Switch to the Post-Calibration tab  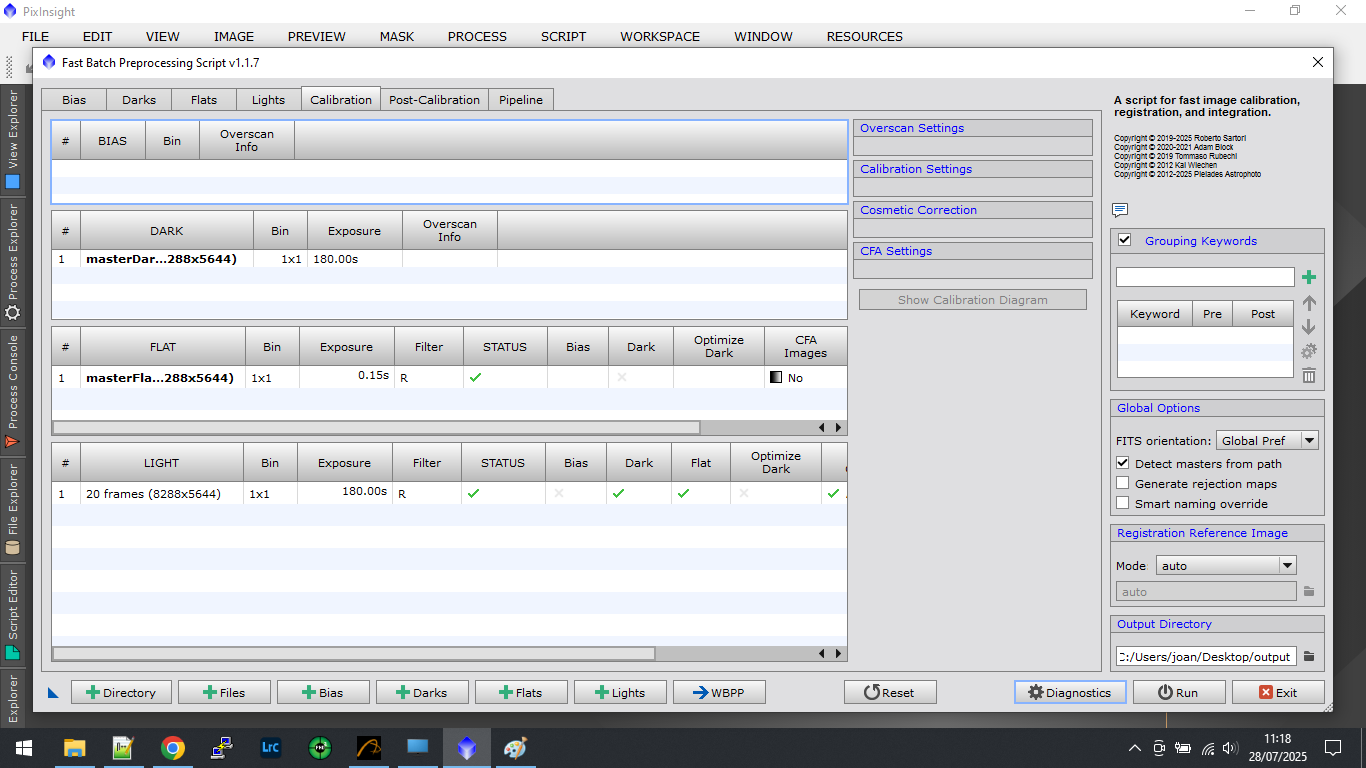[x=435, y=100]
